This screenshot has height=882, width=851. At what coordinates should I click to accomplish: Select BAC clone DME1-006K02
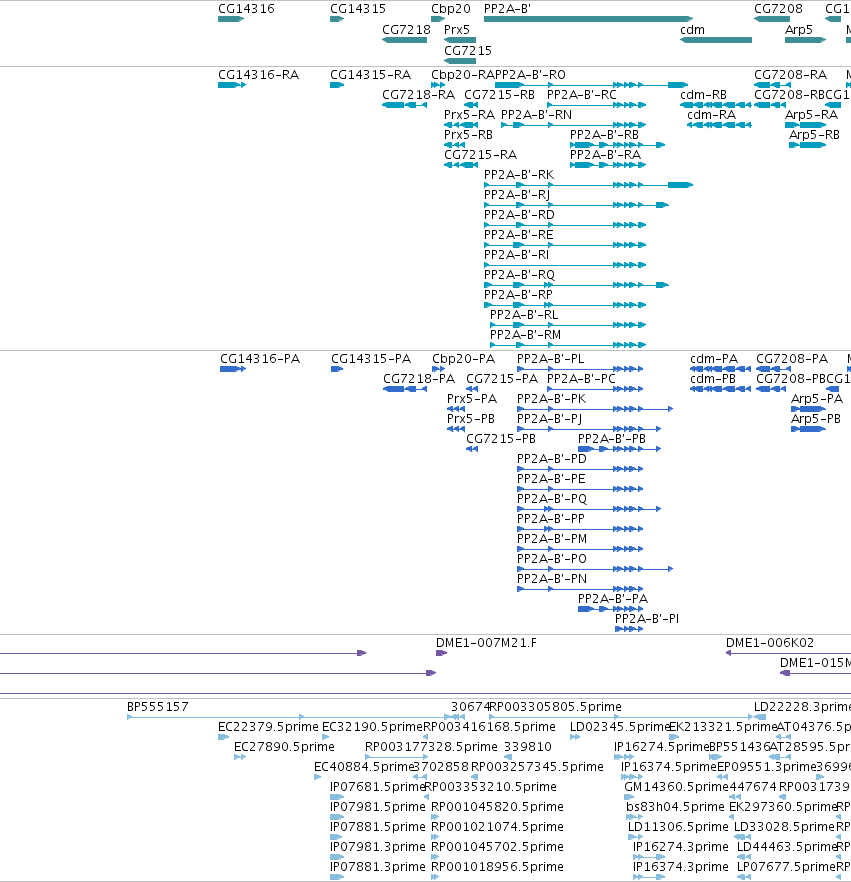pyautogui.click(x=770, y=643)
